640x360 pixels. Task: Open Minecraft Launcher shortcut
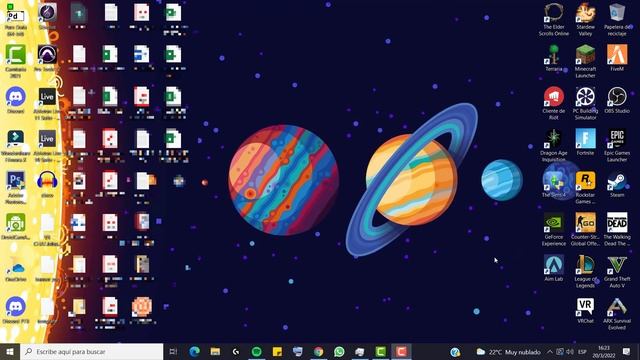point(585,61)
